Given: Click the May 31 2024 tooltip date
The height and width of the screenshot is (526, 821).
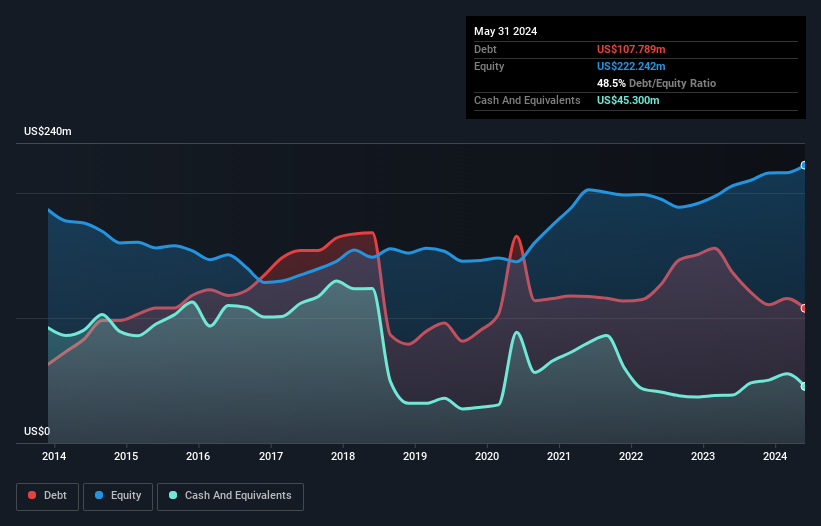Looking at the screenshot, I should click(x=505, y=31).
